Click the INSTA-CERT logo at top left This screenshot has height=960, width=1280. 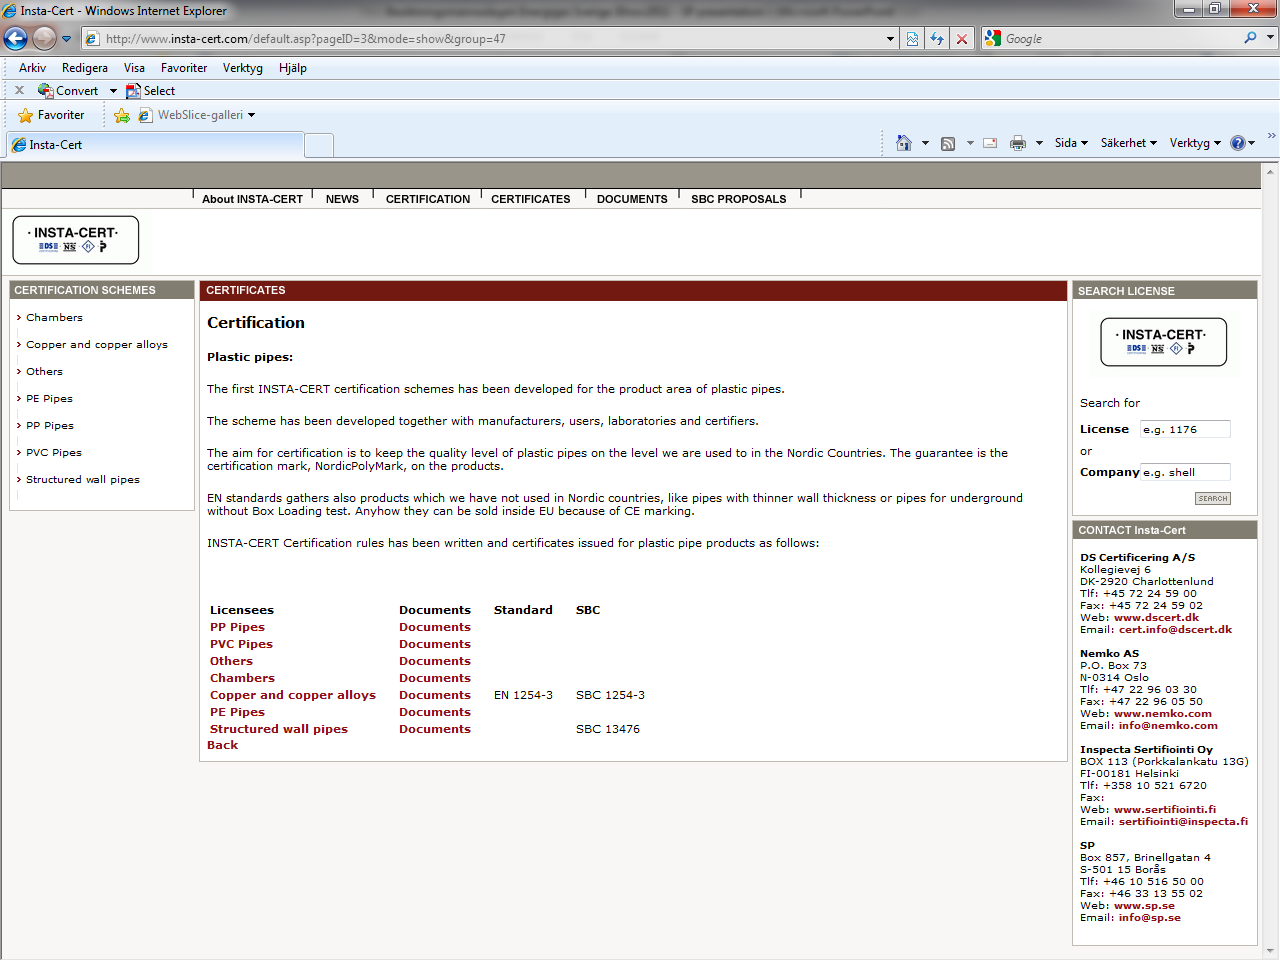(76, 240)
